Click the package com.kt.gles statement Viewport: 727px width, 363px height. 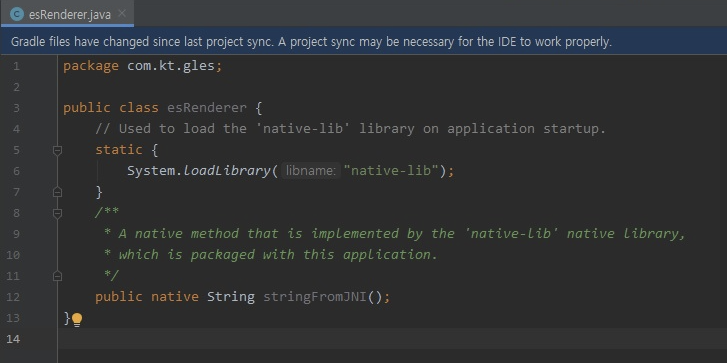pos(143,66)
